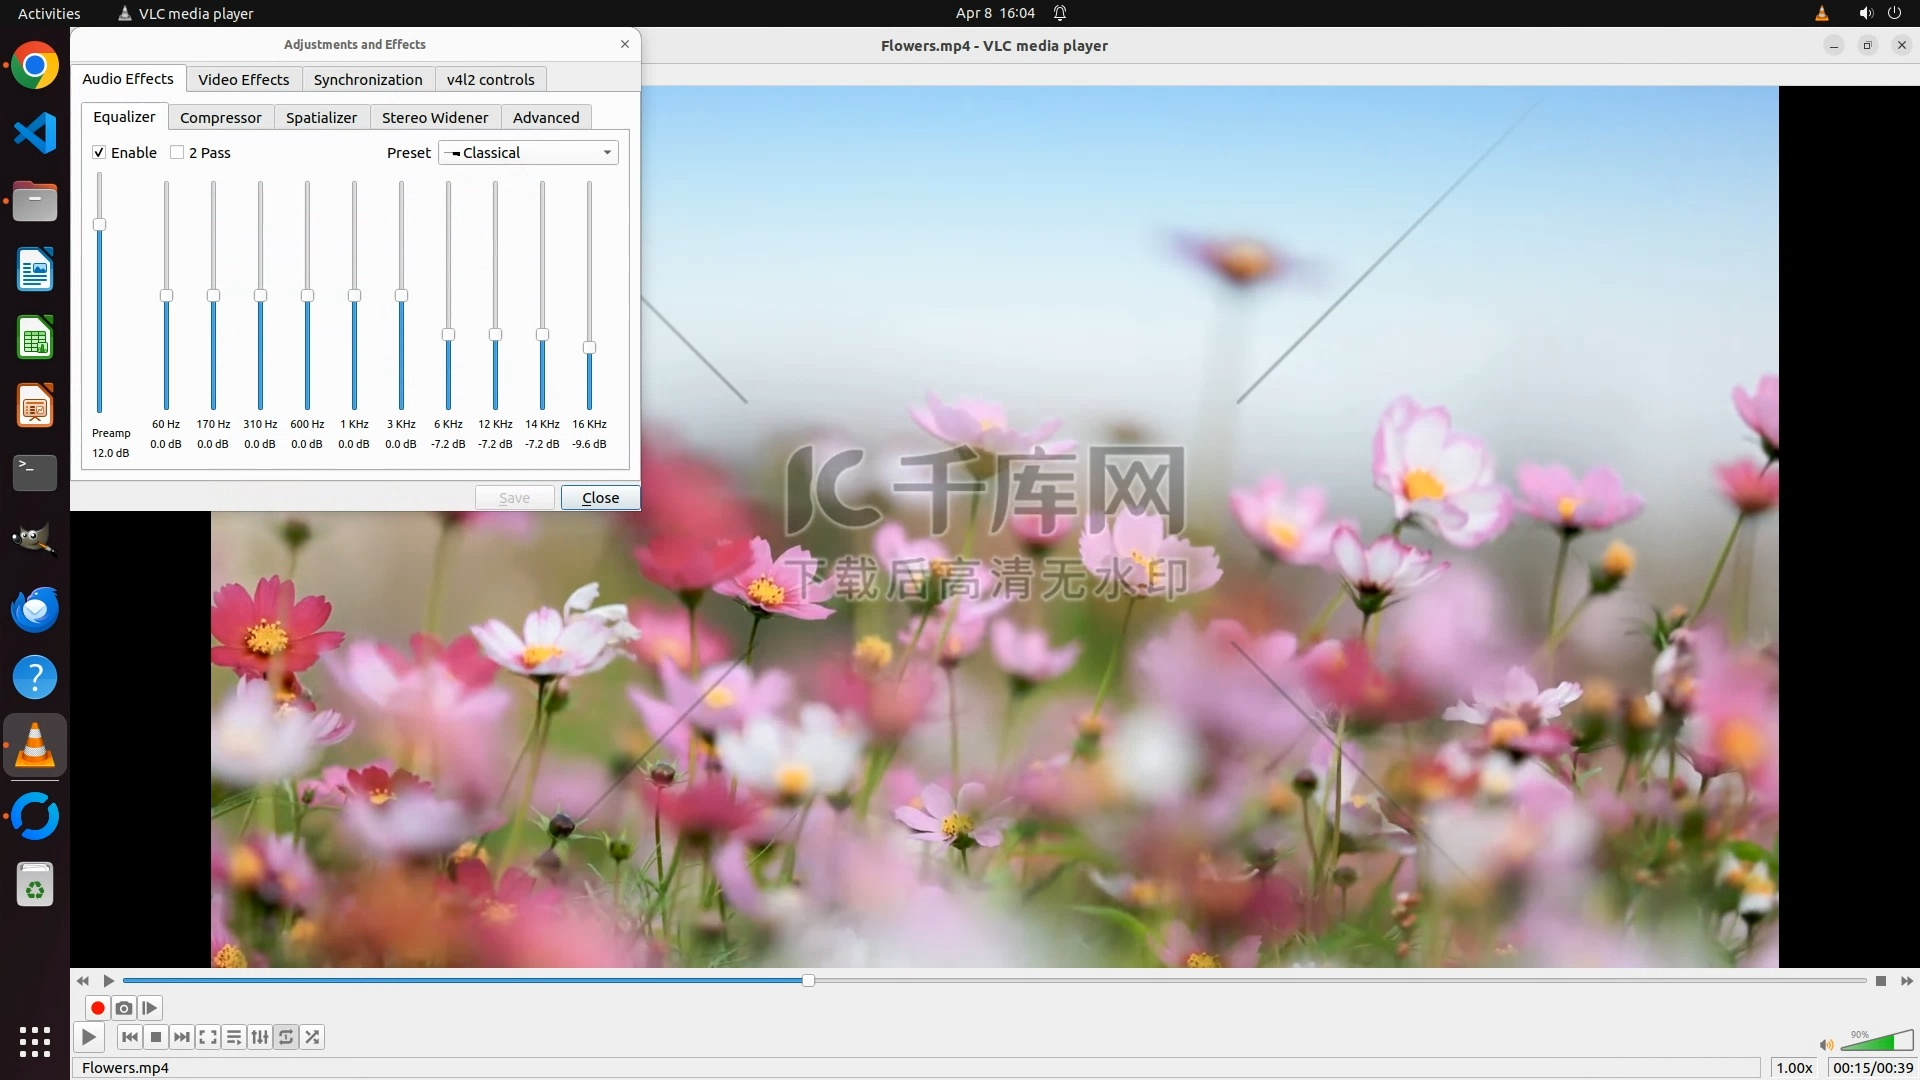This screenshot has width=1920, height=1080.
Task: Click the Close button in effects dialog
Action: pos(600,497)
